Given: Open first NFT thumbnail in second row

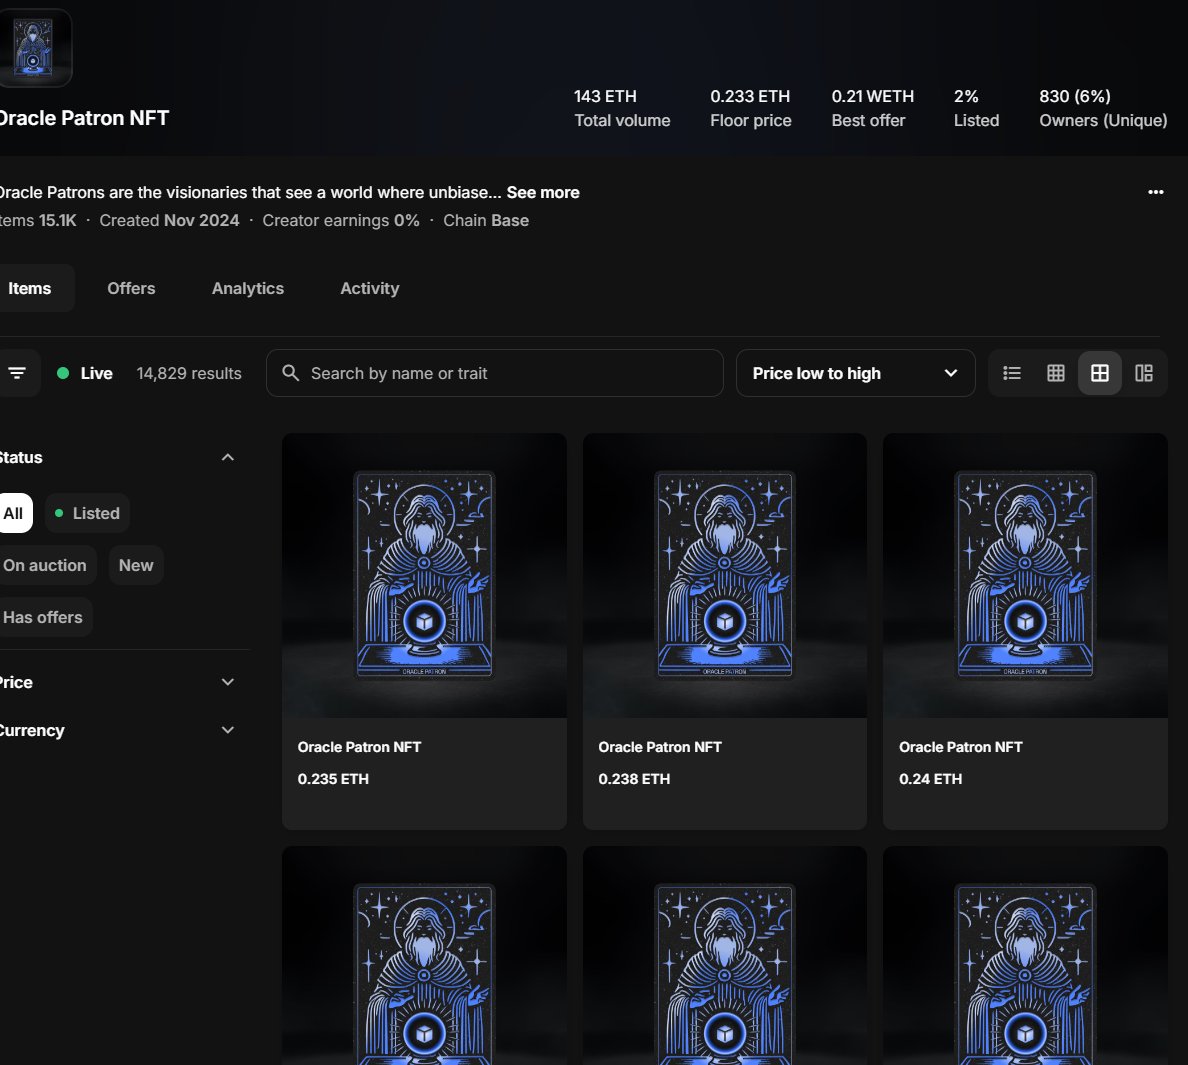Looking at the screenshot, I should pos(424,955).
